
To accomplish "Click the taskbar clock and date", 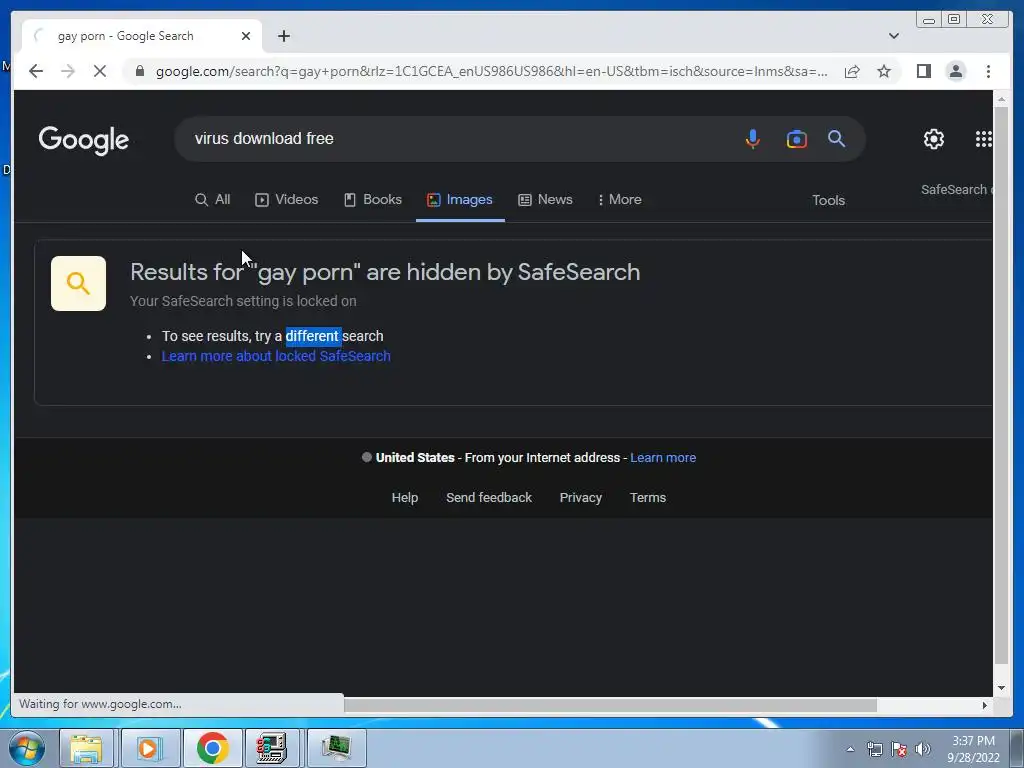I will [x=973, y=749].
